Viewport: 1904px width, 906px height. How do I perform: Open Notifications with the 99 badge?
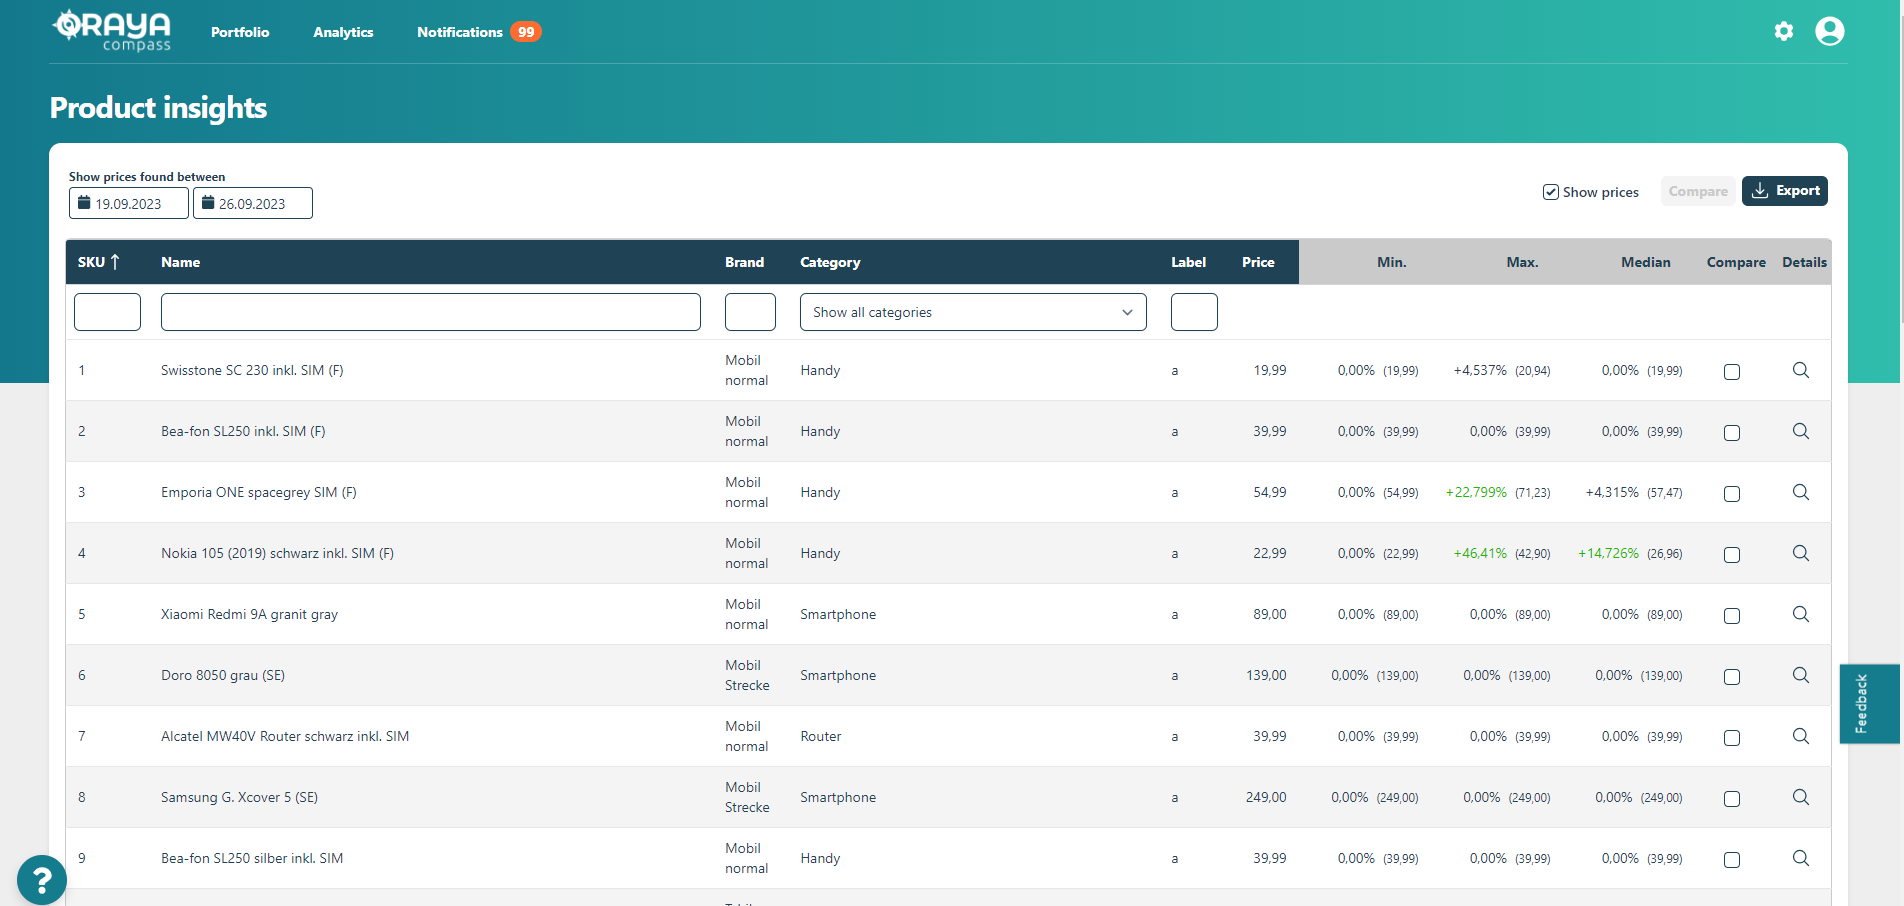coord(459,31)
